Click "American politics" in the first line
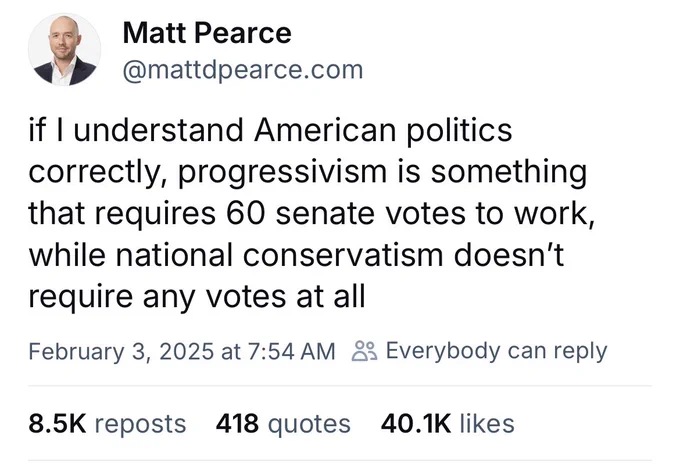Screen dimensions: 680x475 tap(383, 130)
